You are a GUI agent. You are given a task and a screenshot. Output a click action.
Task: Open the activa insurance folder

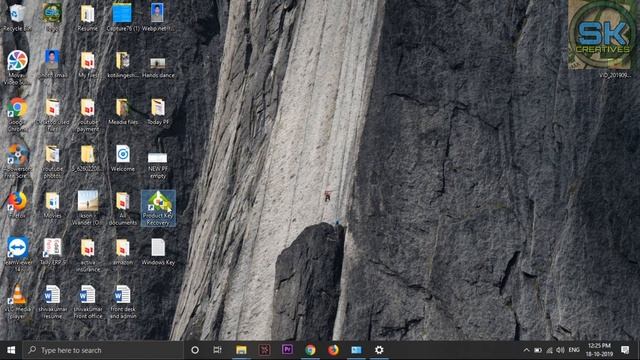pos(87,255)
